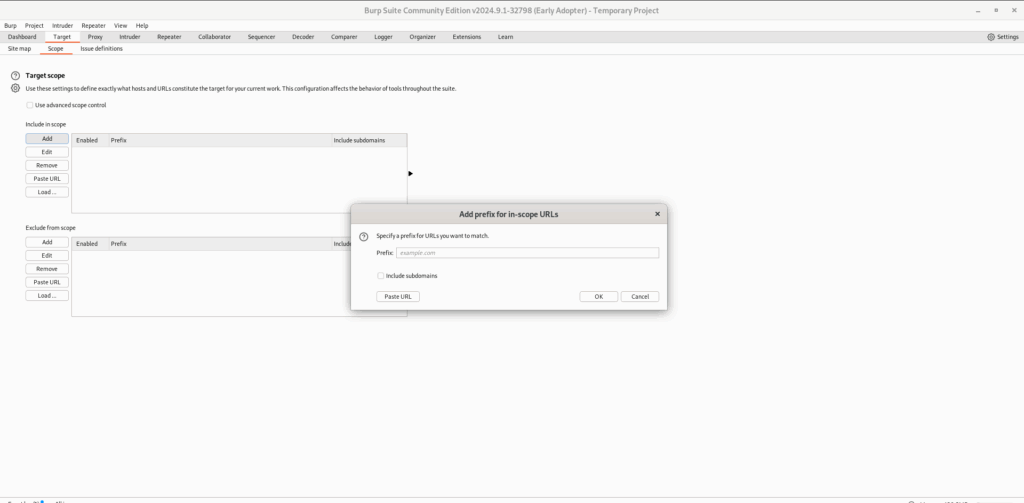This screenshot has height=503, width=1024.
Task: Click the Exclude from scope label
Action: 50,228
